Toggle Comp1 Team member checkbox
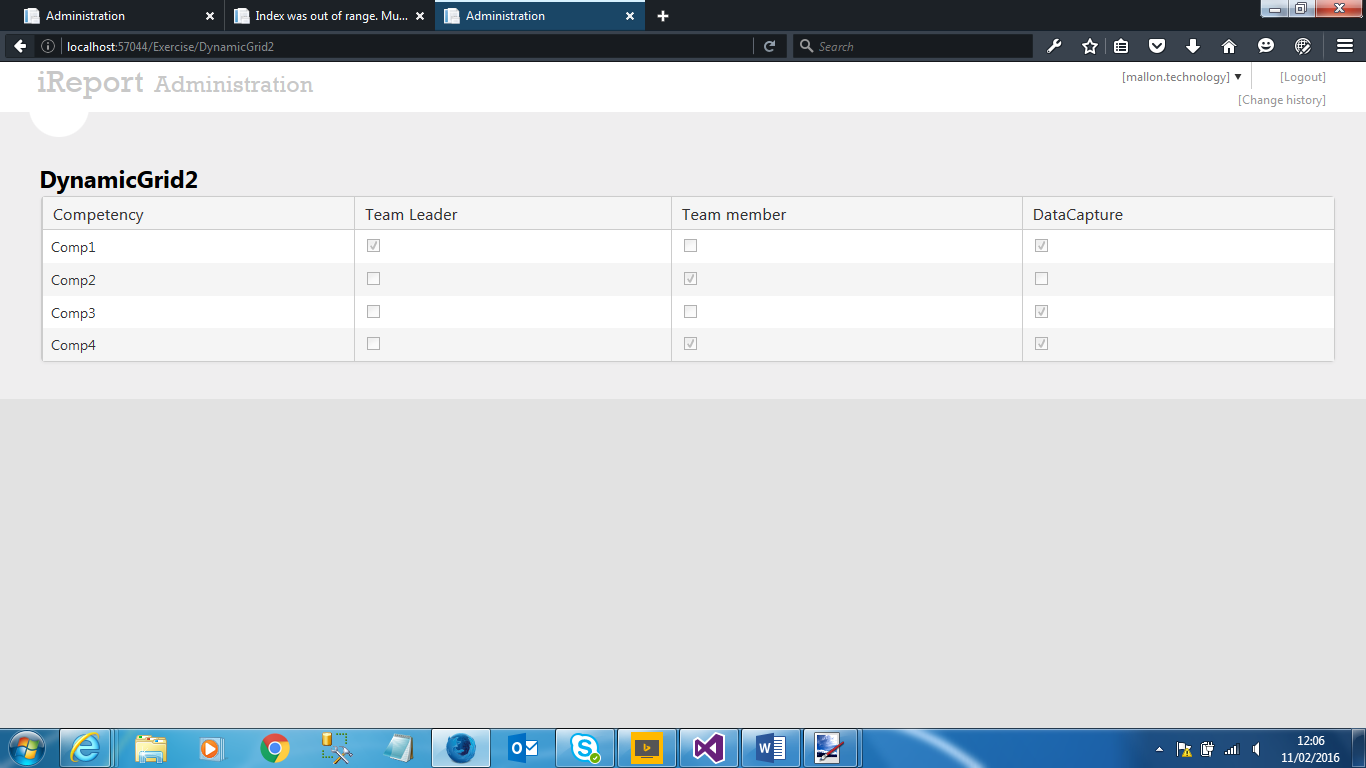This screenshot has width=1366, height=768. (x=690, y=245)
